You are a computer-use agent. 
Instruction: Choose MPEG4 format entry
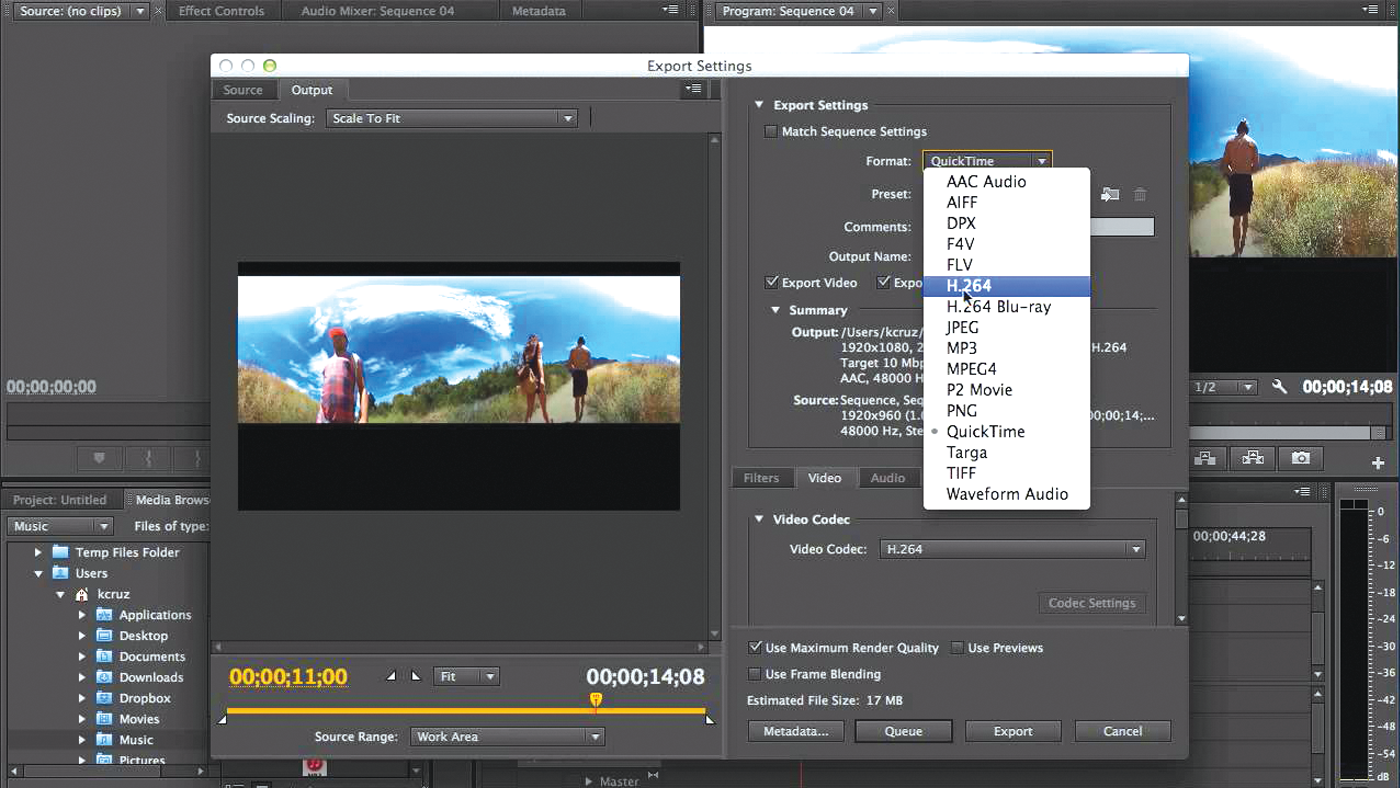1006,369
